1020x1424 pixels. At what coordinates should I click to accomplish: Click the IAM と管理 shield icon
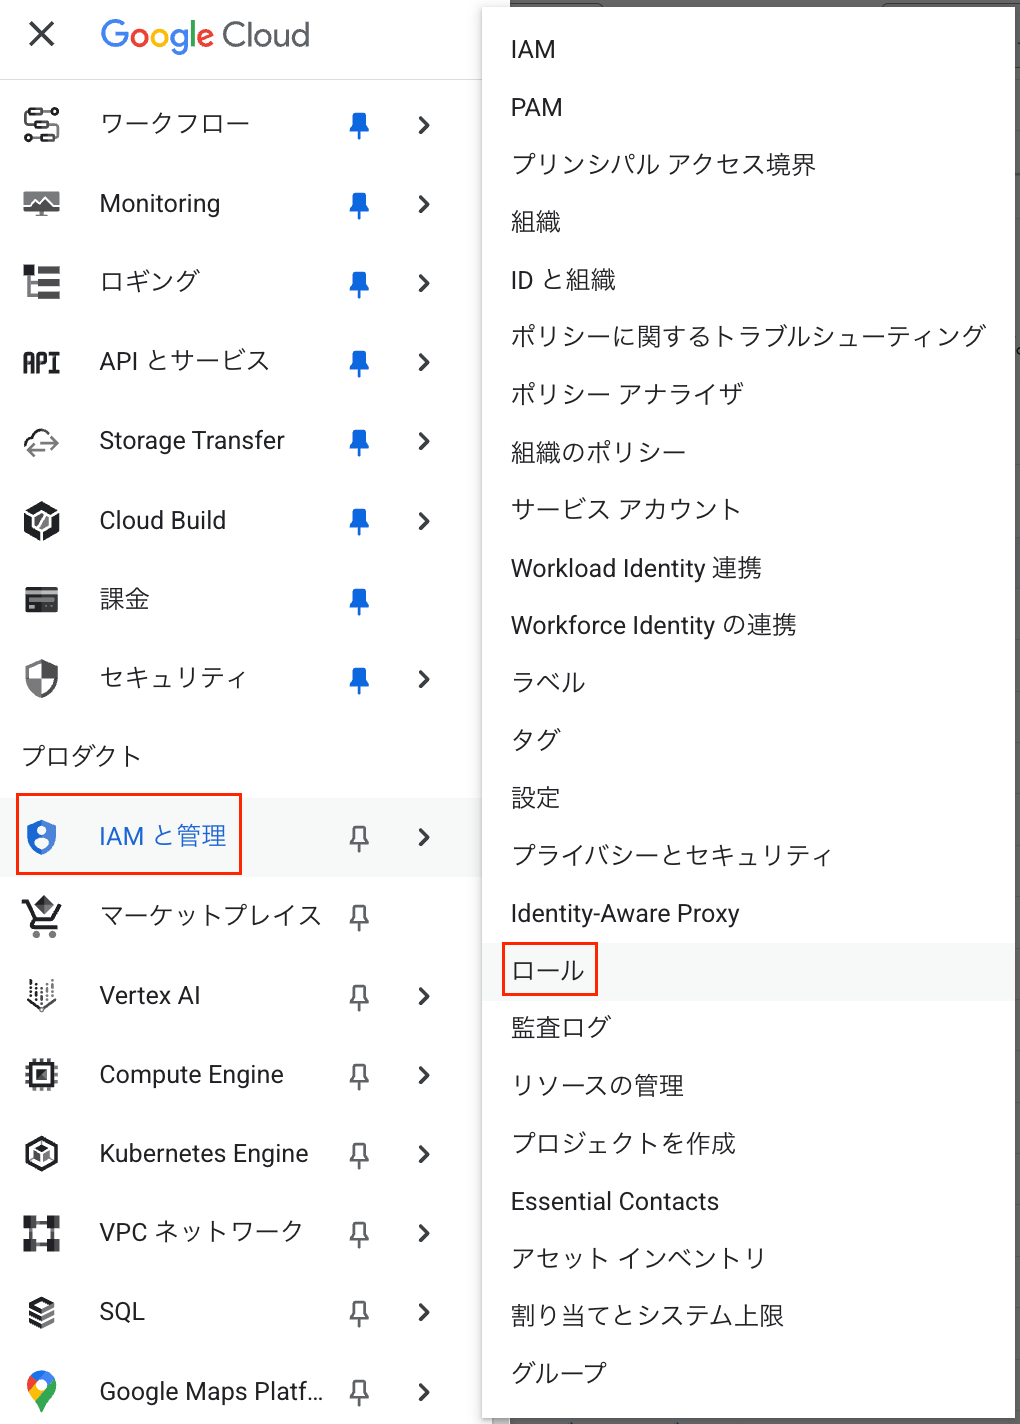[x=41, y=837]
